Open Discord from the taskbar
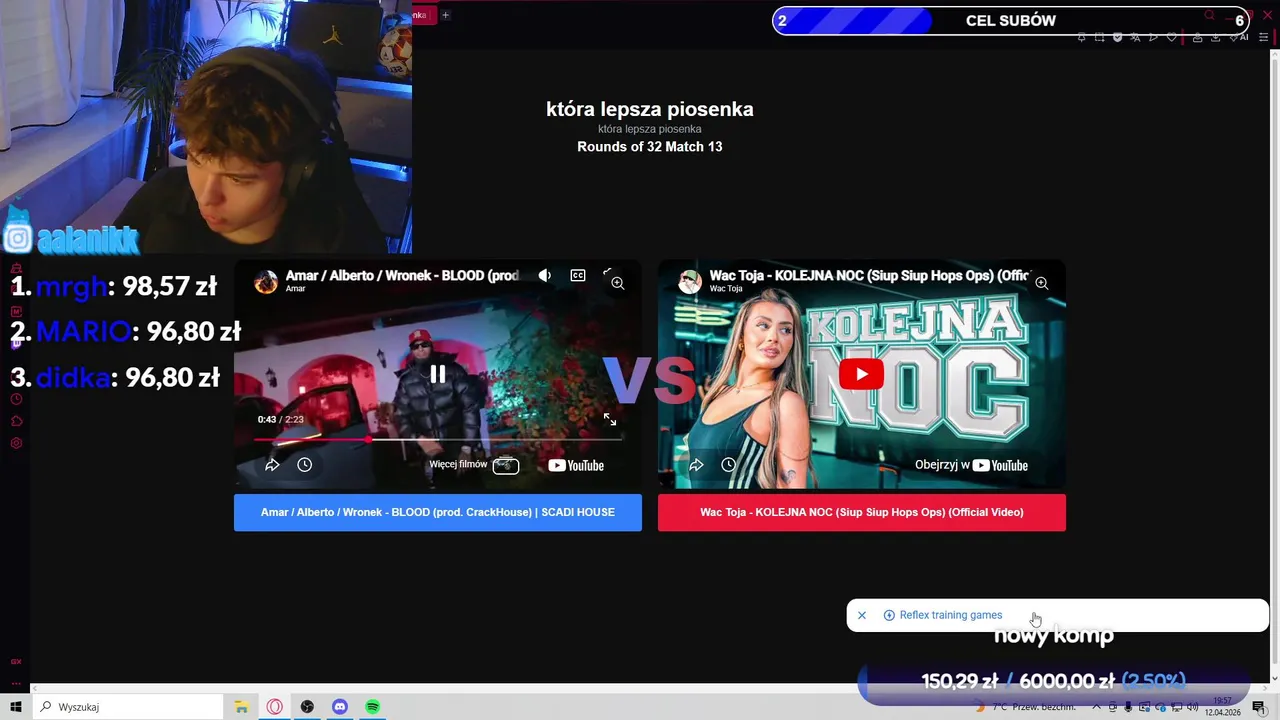This screenshot has width=1280, height=720. coord(340,707)
